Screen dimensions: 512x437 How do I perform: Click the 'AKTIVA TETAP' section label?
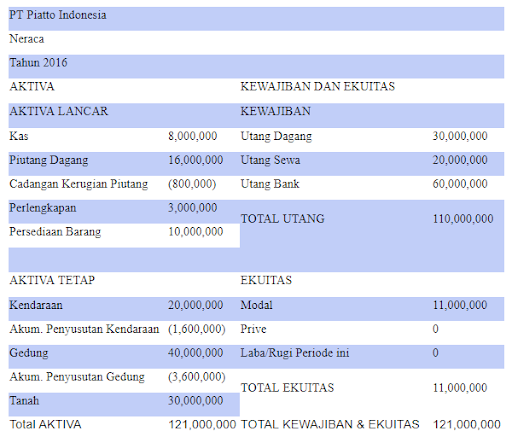[x=52, y=280]
